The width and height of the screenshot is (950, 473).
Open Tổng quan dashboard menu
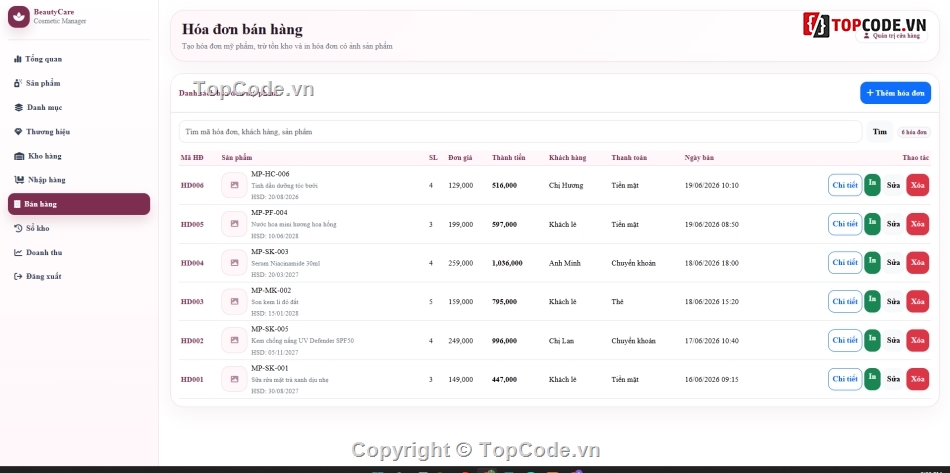79,59
